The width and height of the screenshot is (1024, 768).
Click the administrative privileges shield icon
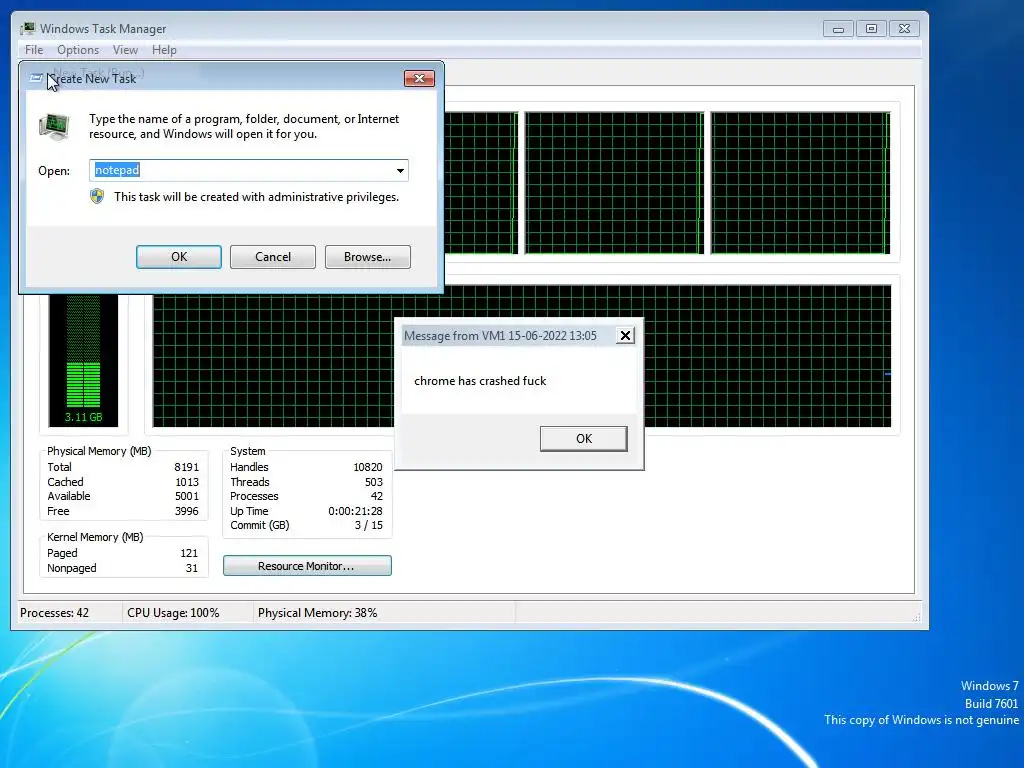(97, 197)
